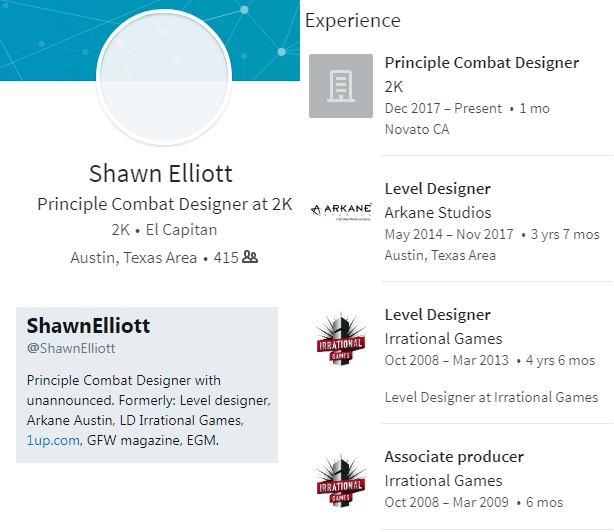Click the headline Principle Combat Designer at 2K
The width and height of the screenshot is (614, 532).
tap(164, 204)
